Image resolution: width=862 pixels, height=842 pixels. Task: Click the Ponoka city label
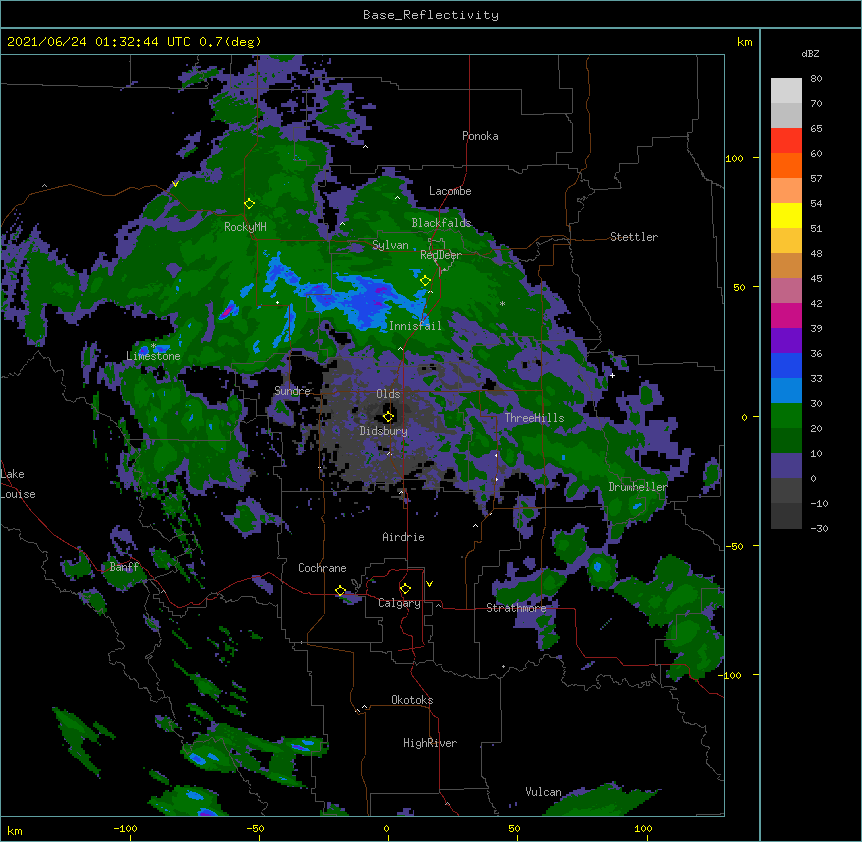(480, 136)
